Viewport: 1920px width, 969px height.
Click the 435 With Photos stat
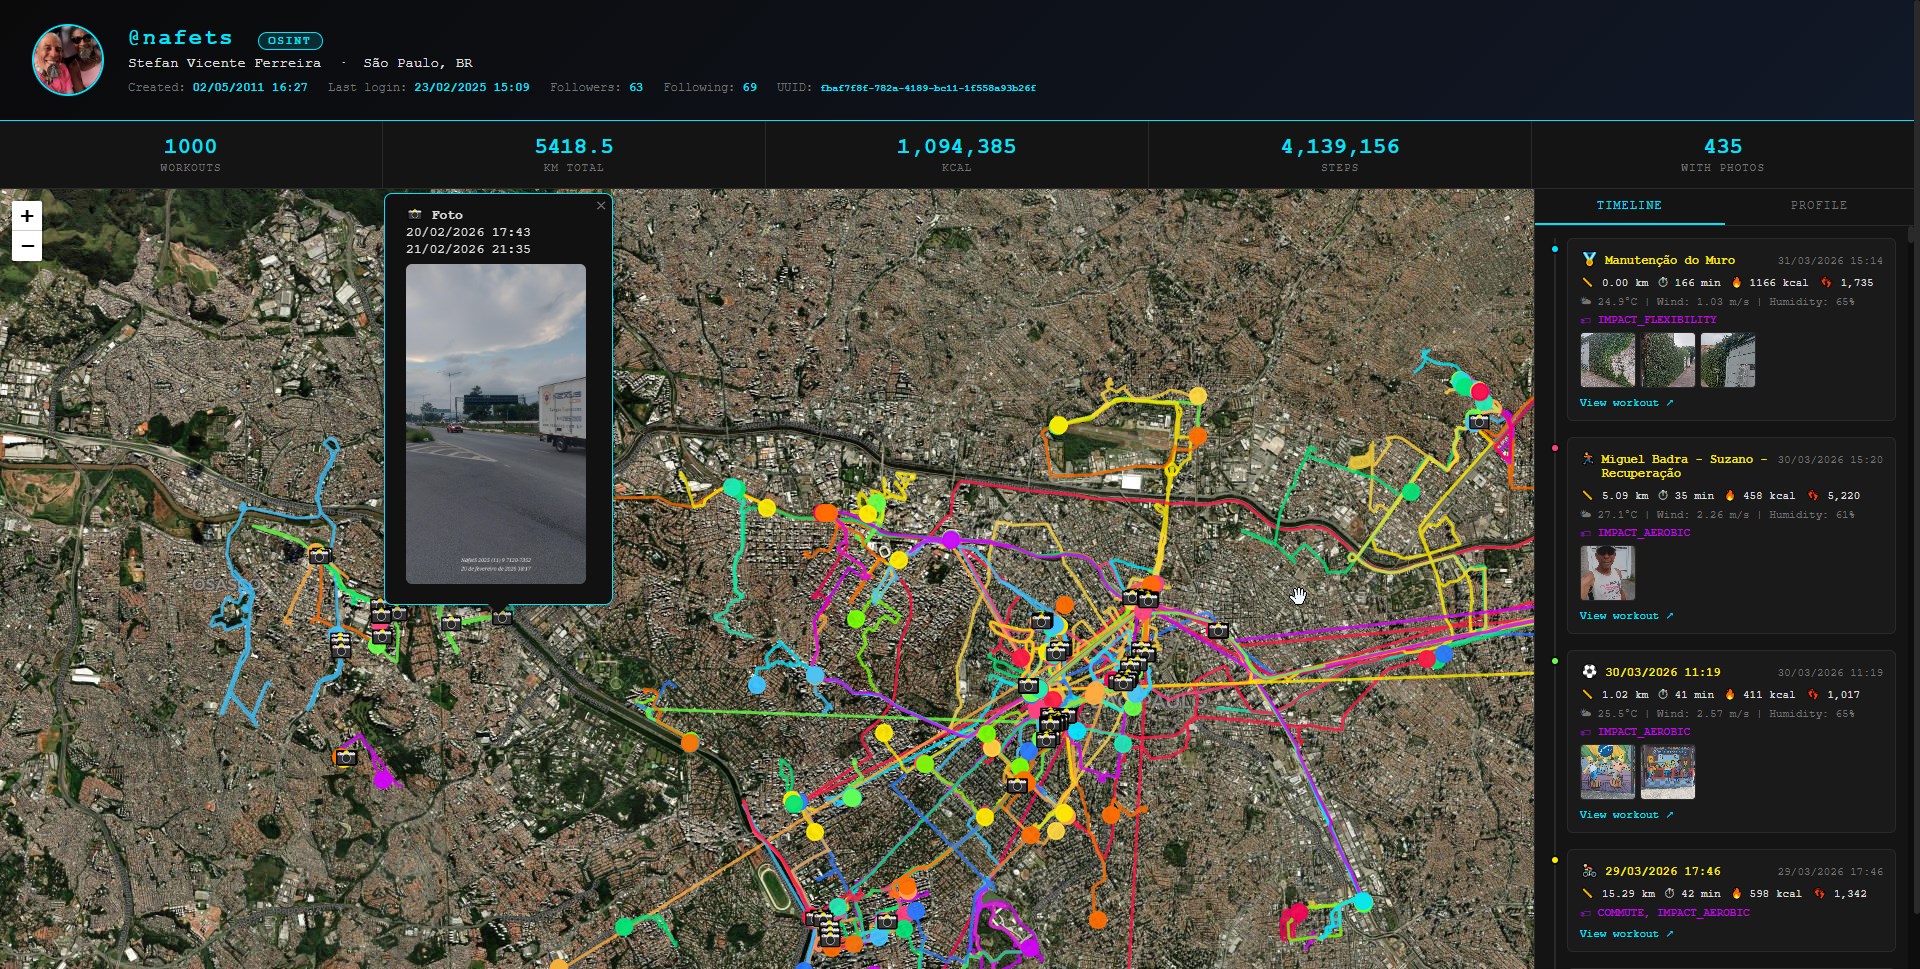[1723, 155]
